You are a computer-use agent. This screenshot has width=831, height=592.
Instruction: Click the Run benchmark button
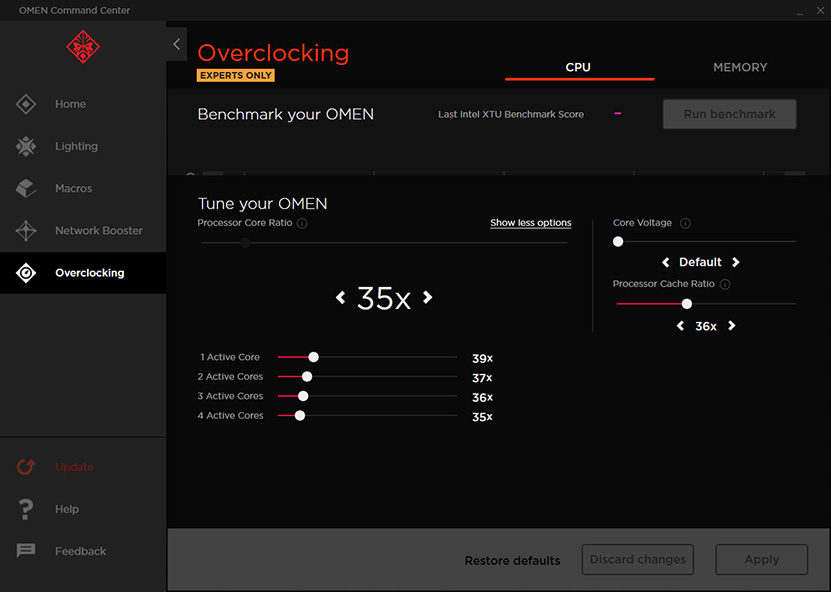[729, 114]
